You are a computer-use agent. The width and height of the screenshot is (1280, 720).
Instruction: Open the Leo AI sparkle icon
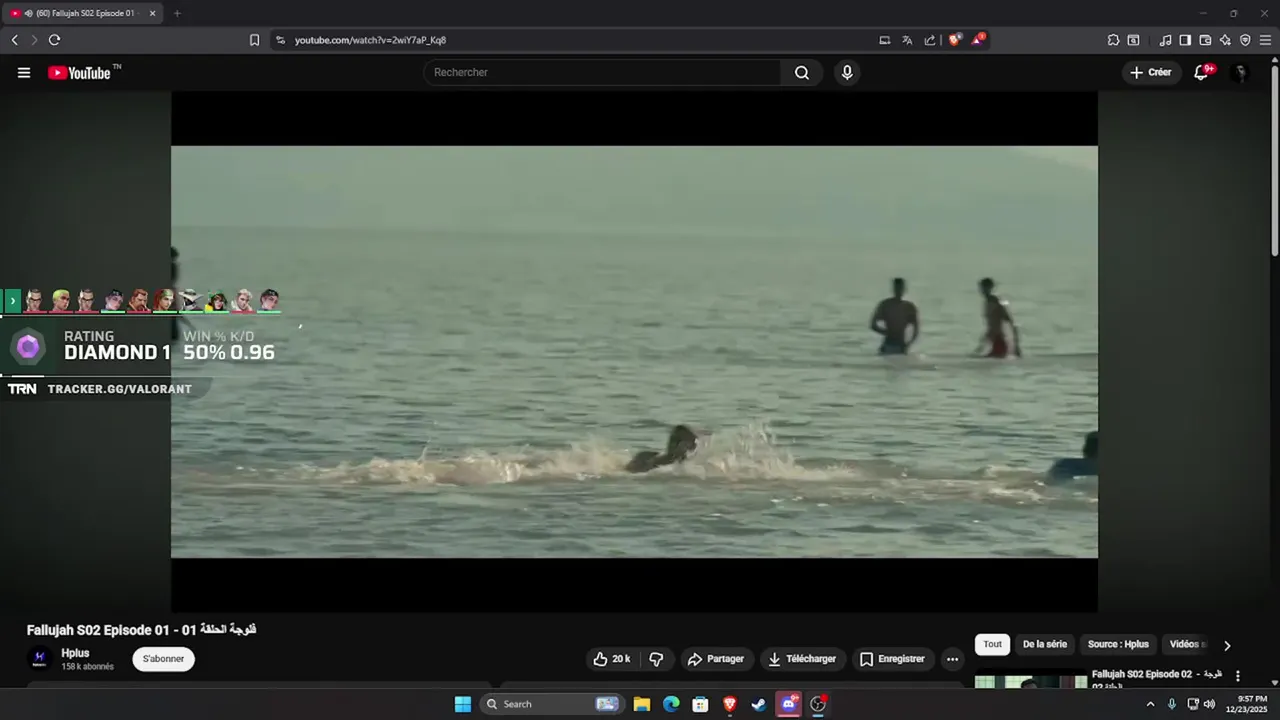(1225, 40)
